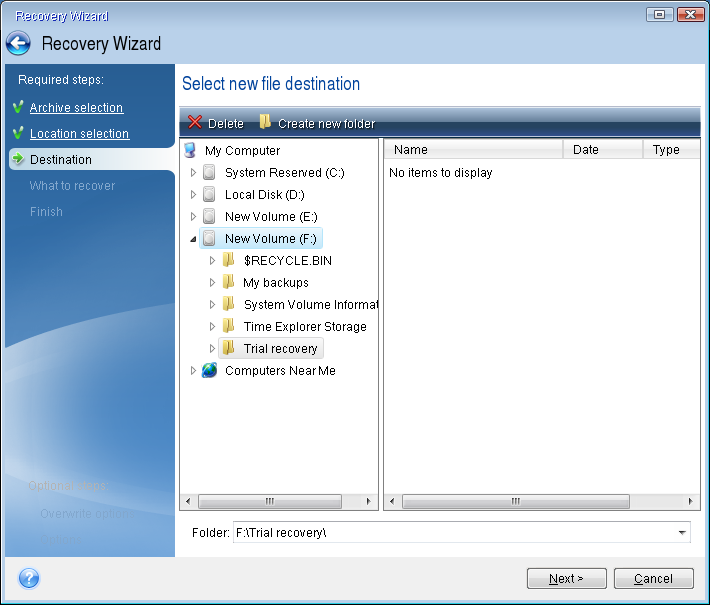Image resolution: width=710 pixels, height=605 pixels.
Task: Go to Archive selection step
Action: [x=76, y=108]
